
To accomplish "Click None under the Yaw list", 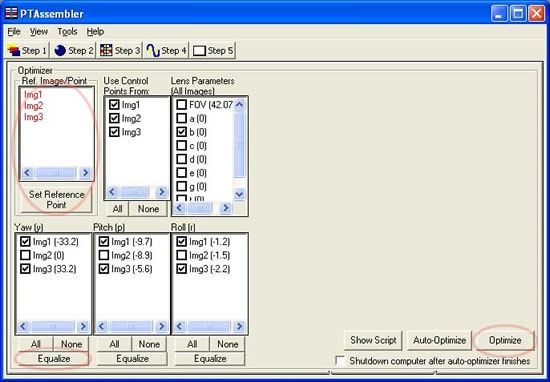I will tap(71, 344).
